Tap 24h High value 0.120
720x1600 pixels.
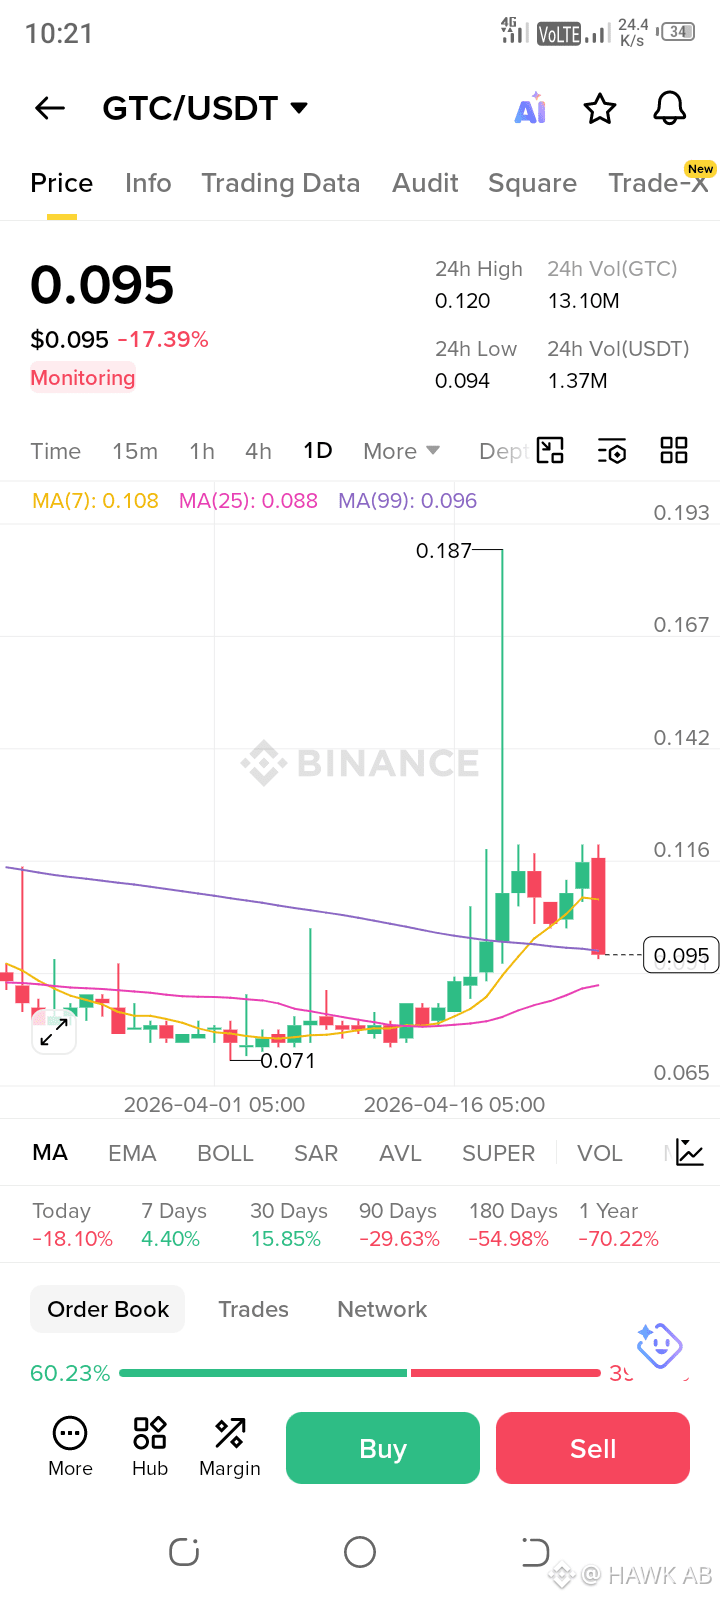tap(463, 301)
